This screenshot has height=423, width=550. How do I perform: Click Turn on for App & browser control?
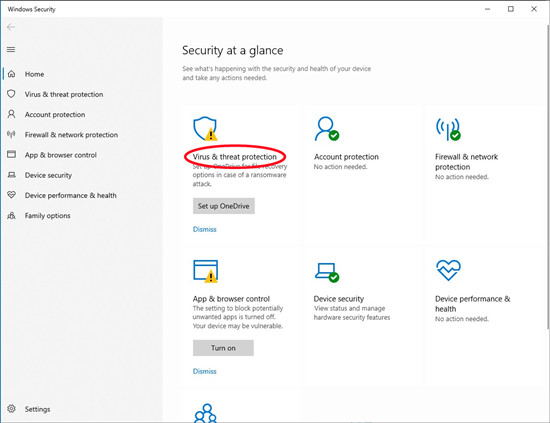pyautogui.click(x=223, y=348)
